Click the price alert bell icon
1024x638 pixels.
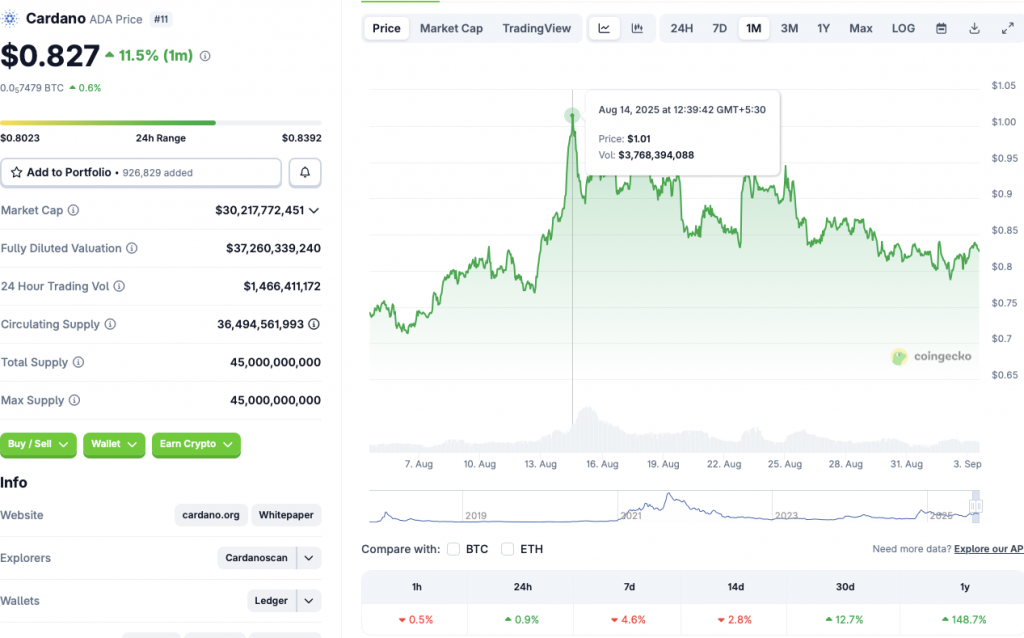304,172
